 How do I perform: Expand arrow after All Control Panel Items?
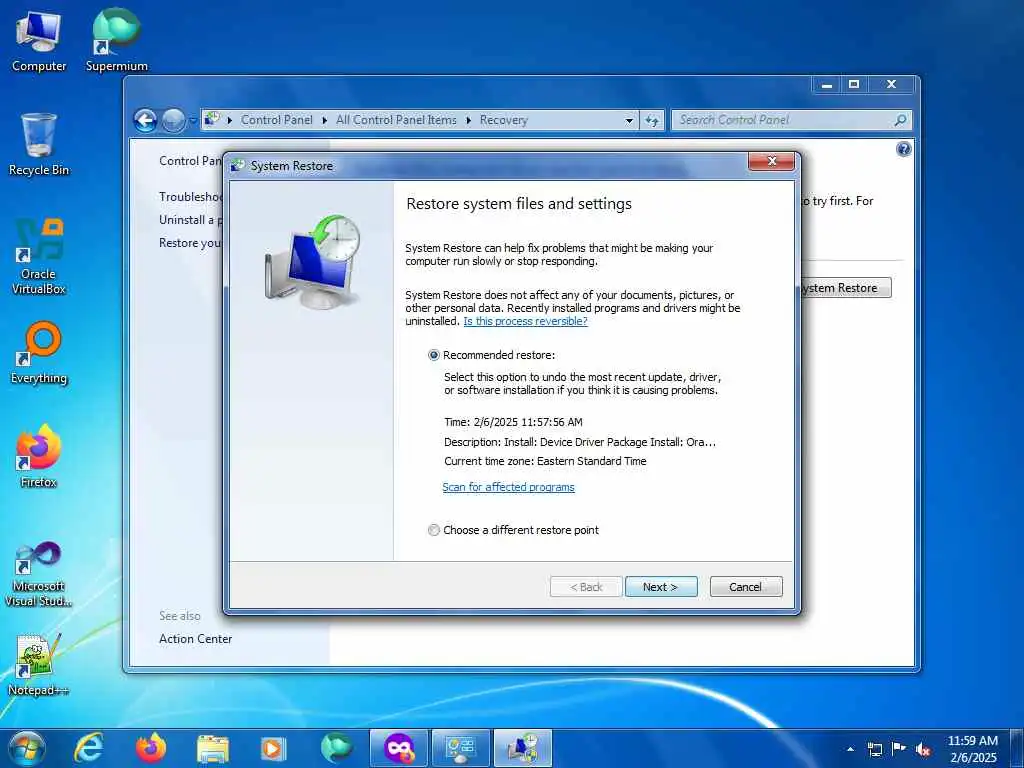click(468, 121)
